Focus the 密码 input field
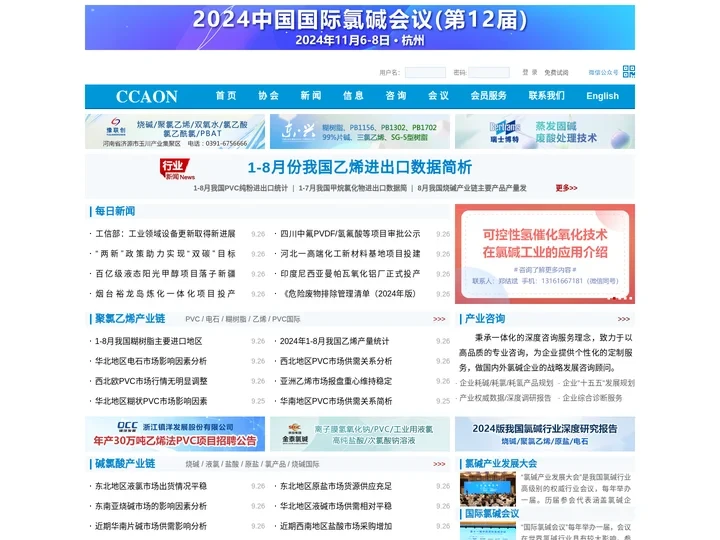Viewport: 720px width, 540px height. pyautogui.click(x=489, y=72)
